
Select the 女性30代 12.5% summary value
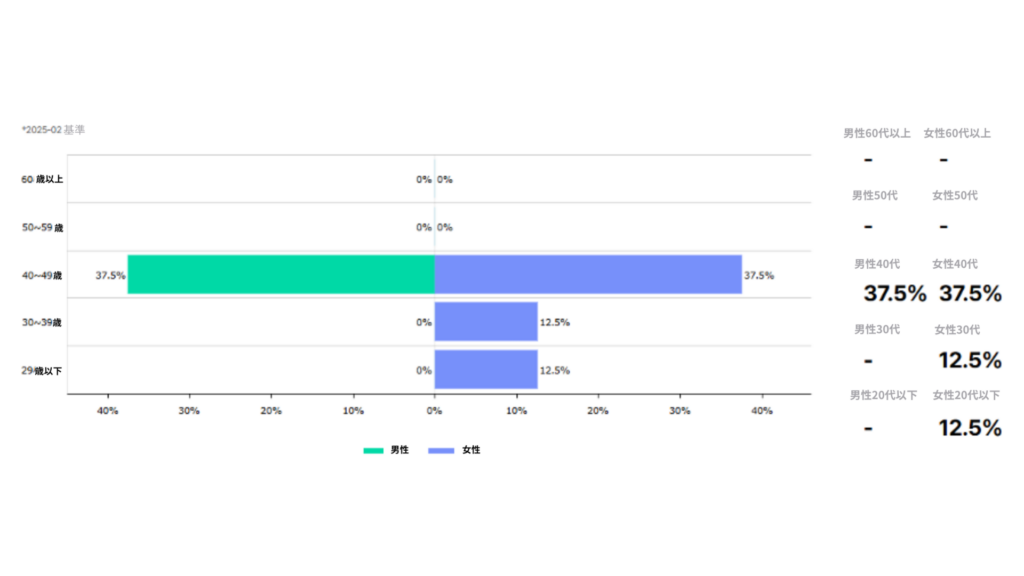pos(970,360)
